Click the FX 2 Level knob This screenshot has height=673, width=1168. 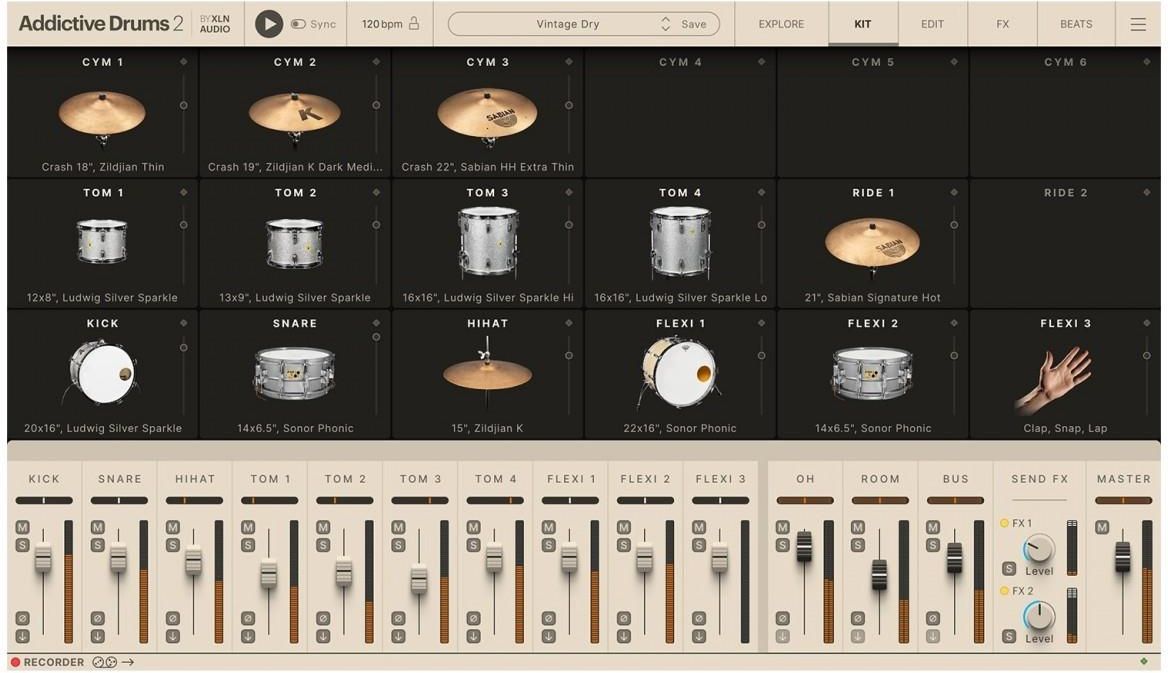[x=1038, y=616]
